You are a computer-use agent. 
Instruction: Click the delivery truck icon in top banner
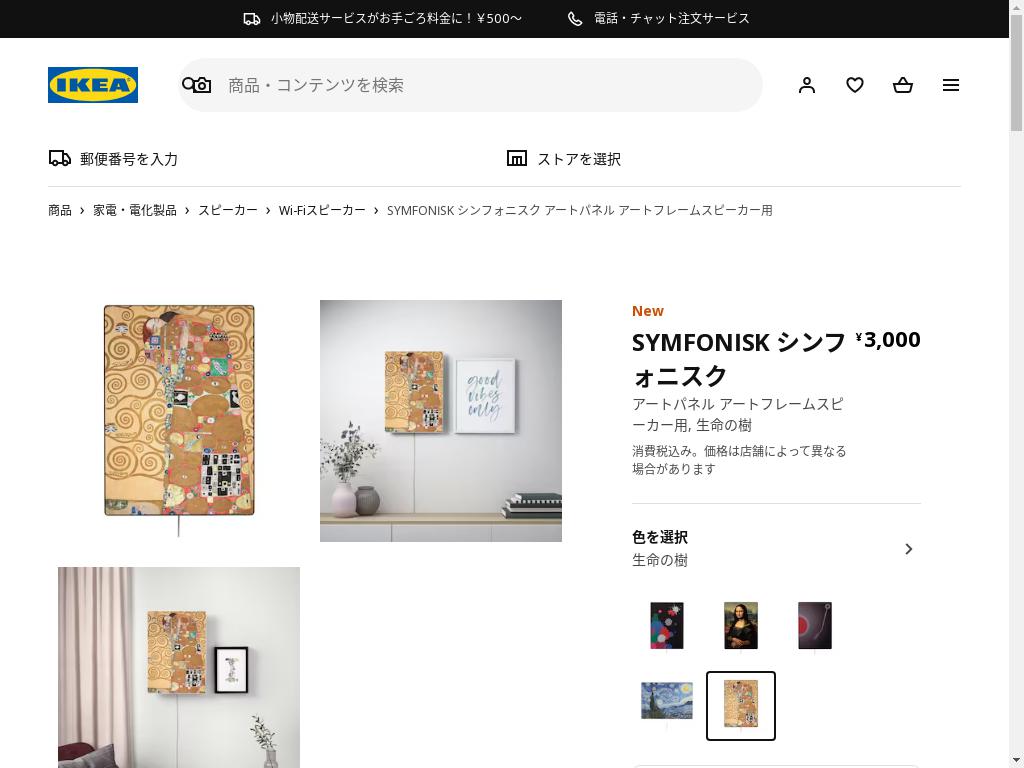[251, 19]
